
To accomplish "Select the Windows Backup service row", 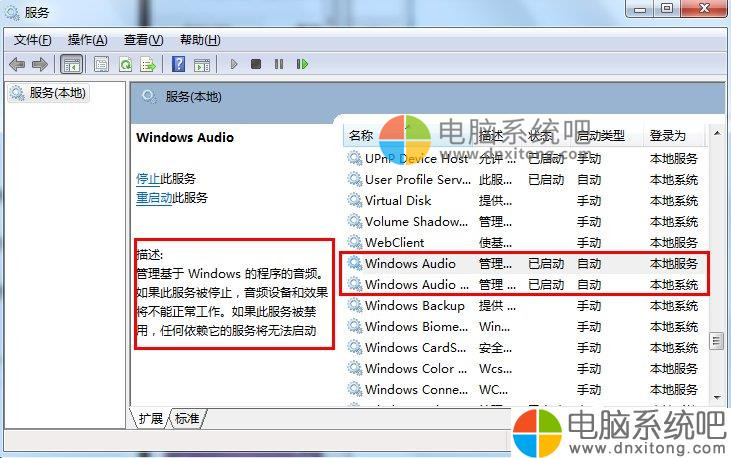I will click(526, 305).
